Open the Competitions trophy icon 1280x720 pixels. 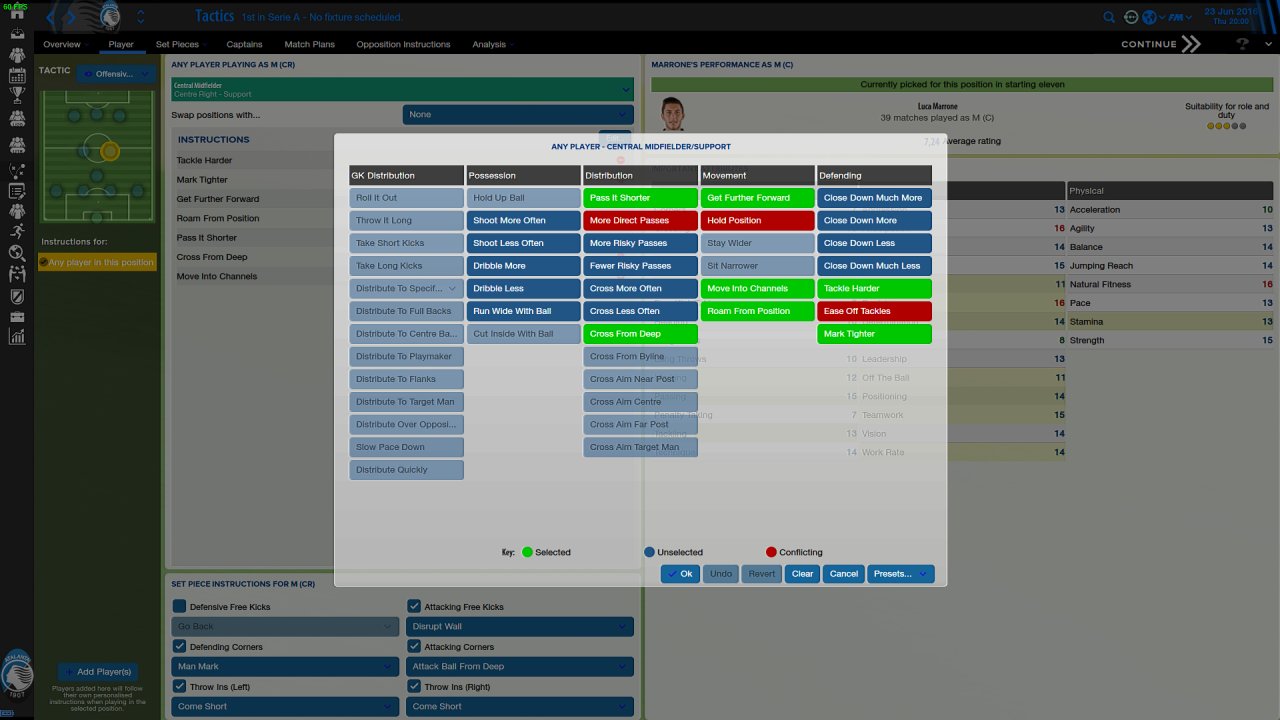click(x=17, y=96)
